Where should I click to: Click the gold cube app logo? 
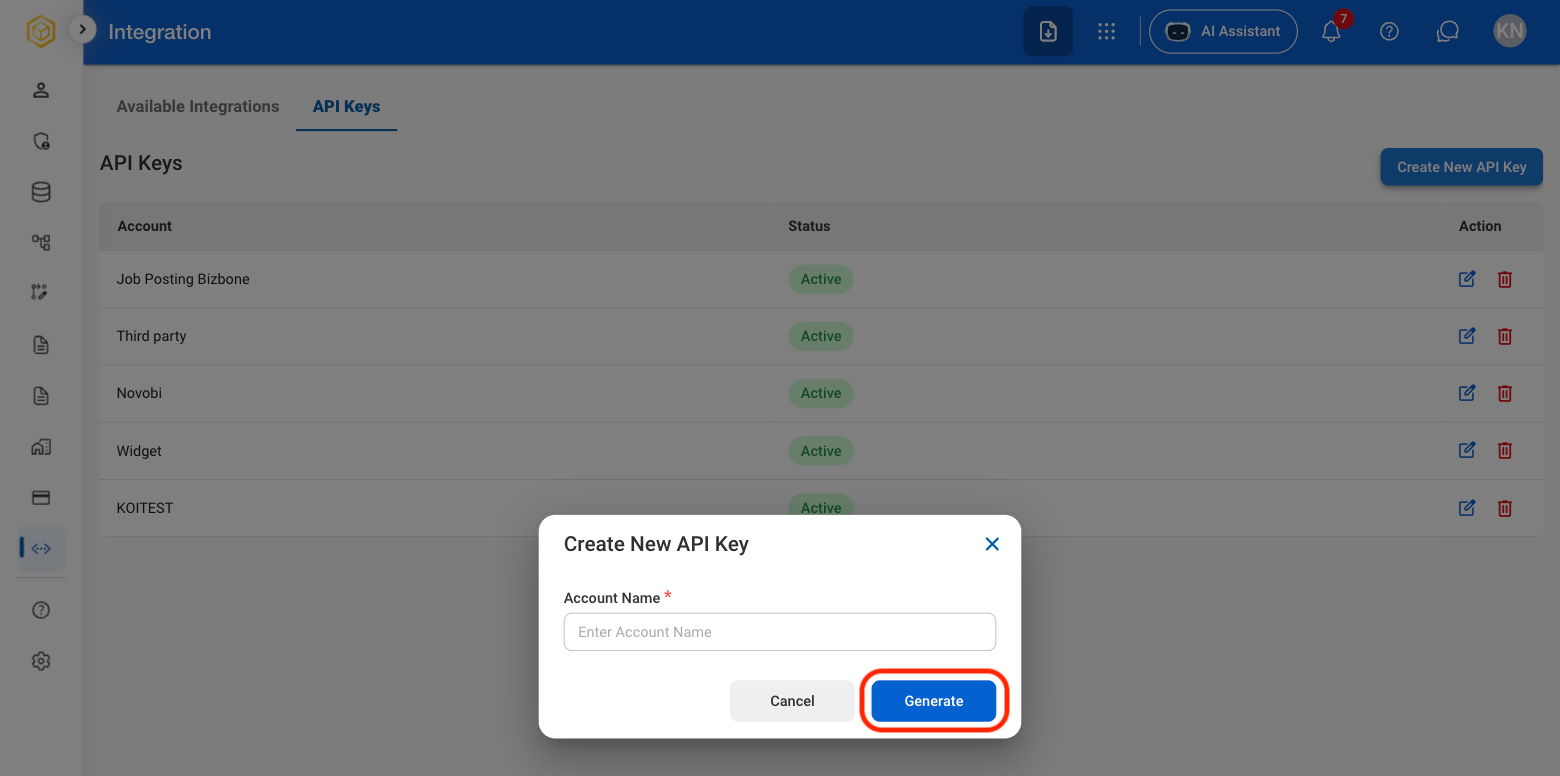point(41,32)
